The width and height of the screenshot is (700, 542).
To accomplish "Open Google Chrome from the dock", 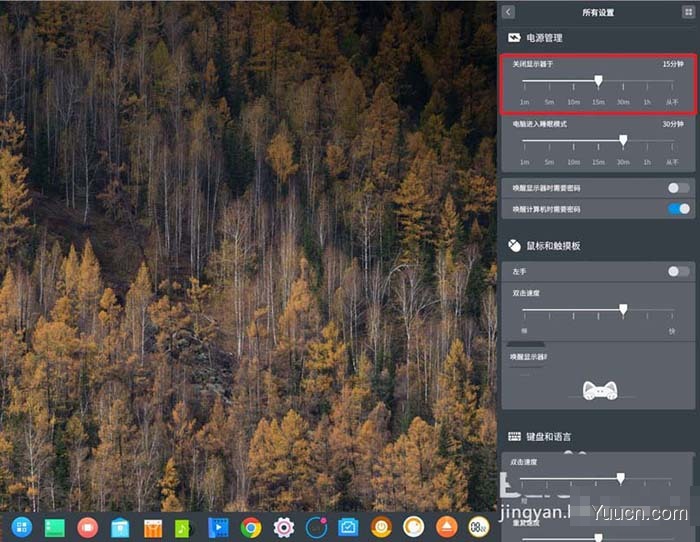I will pos(251,528).
